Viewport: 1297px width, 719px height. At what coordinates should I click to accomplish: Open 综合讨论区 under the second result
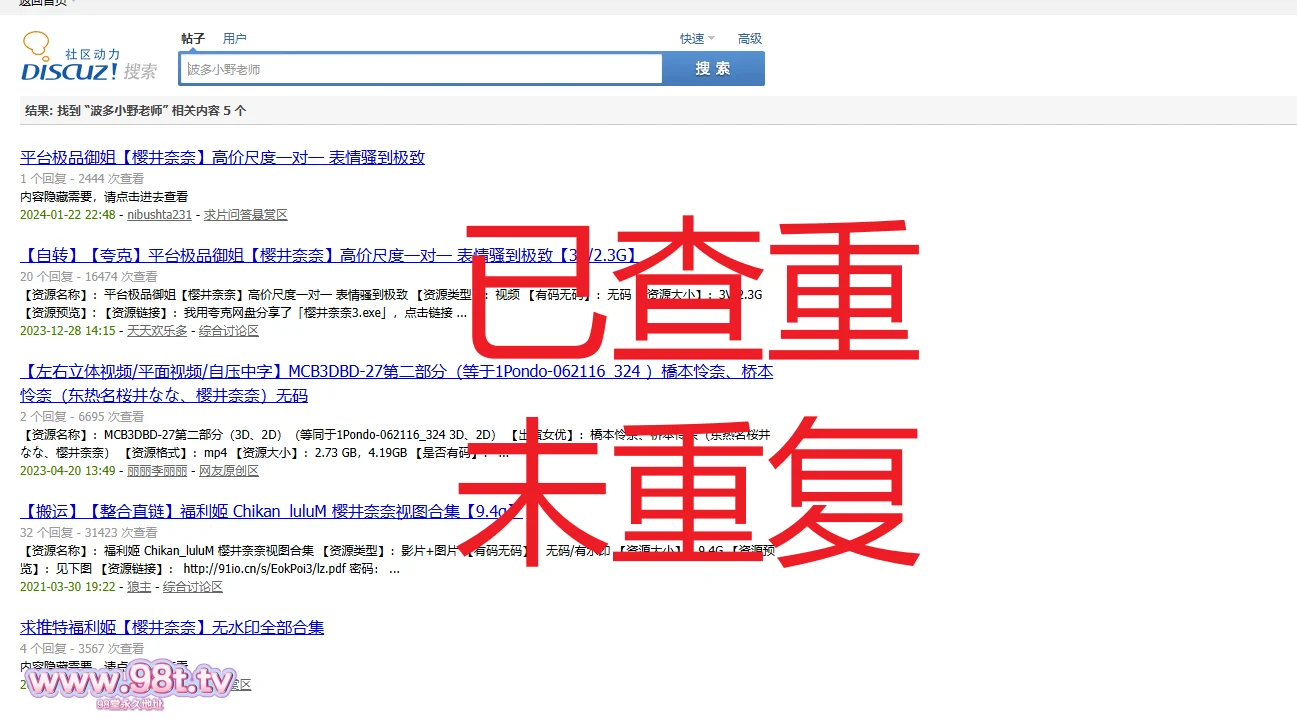[229, 331]
